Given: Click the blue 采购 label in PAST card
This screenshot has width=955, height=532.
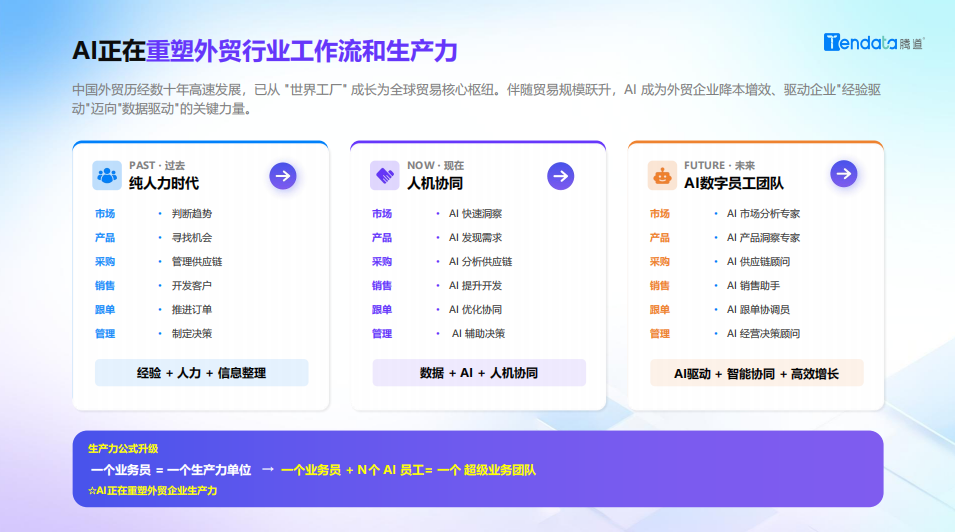Looking at the screenshot, I should pos(105,261).
